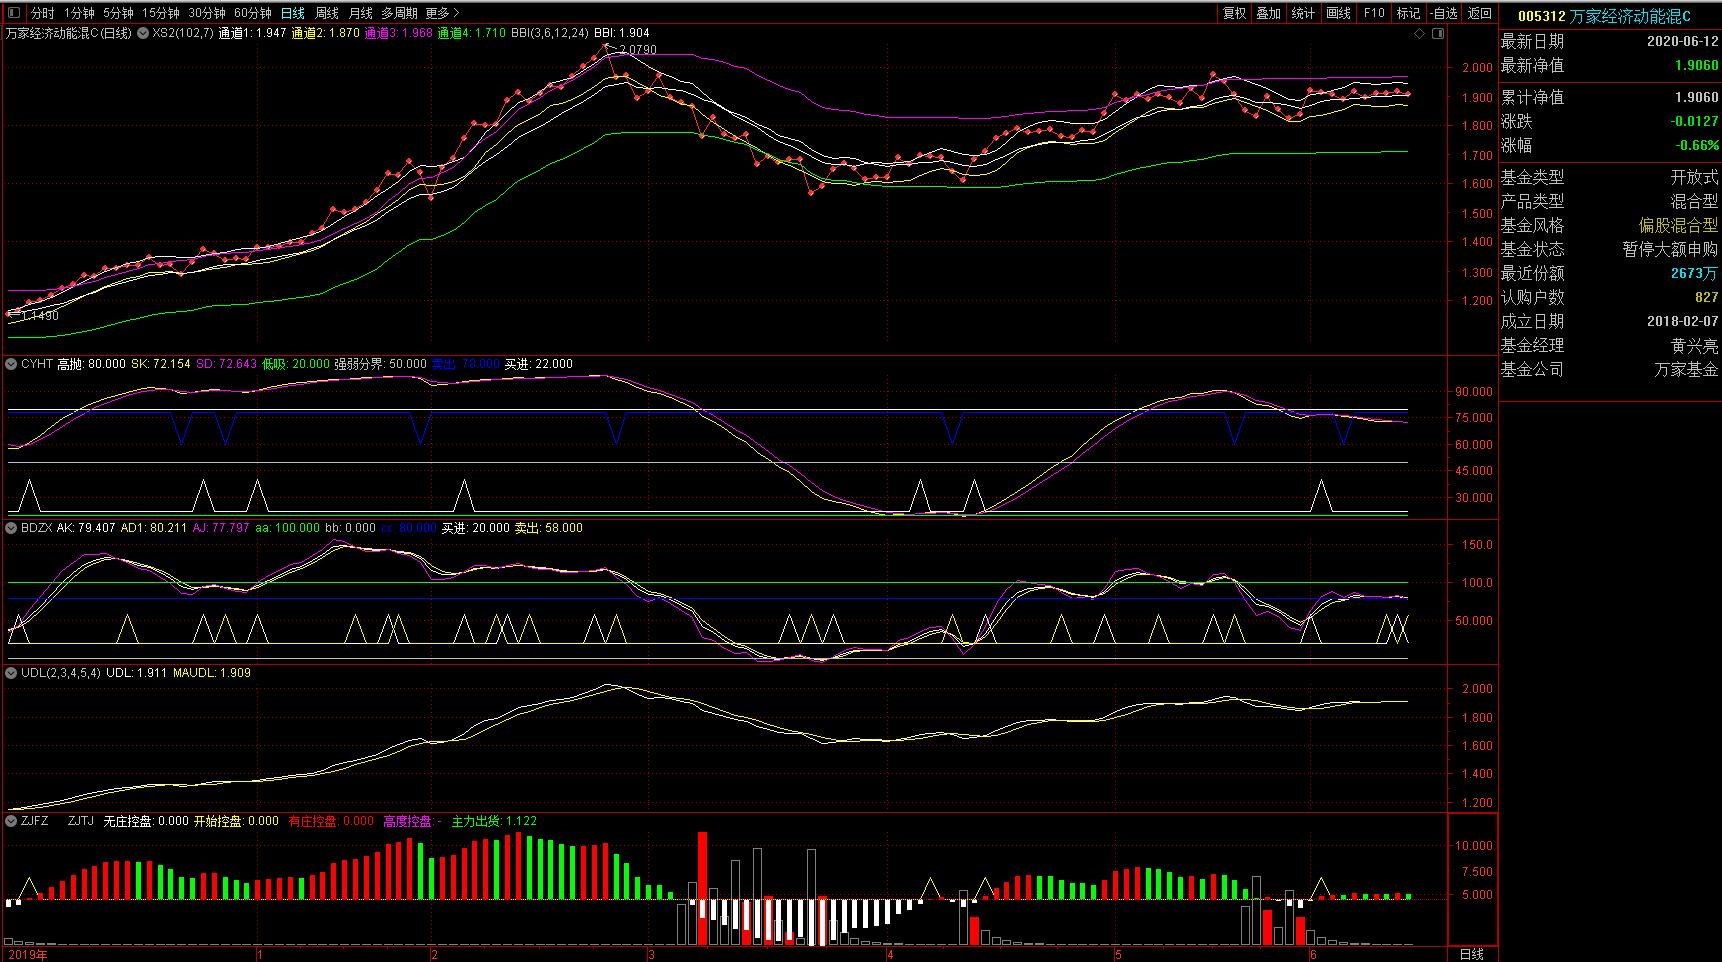Click the 基金风格 value 偏股混合型
Viewport: 1722px width, 962px height.
coord(1679,225)
